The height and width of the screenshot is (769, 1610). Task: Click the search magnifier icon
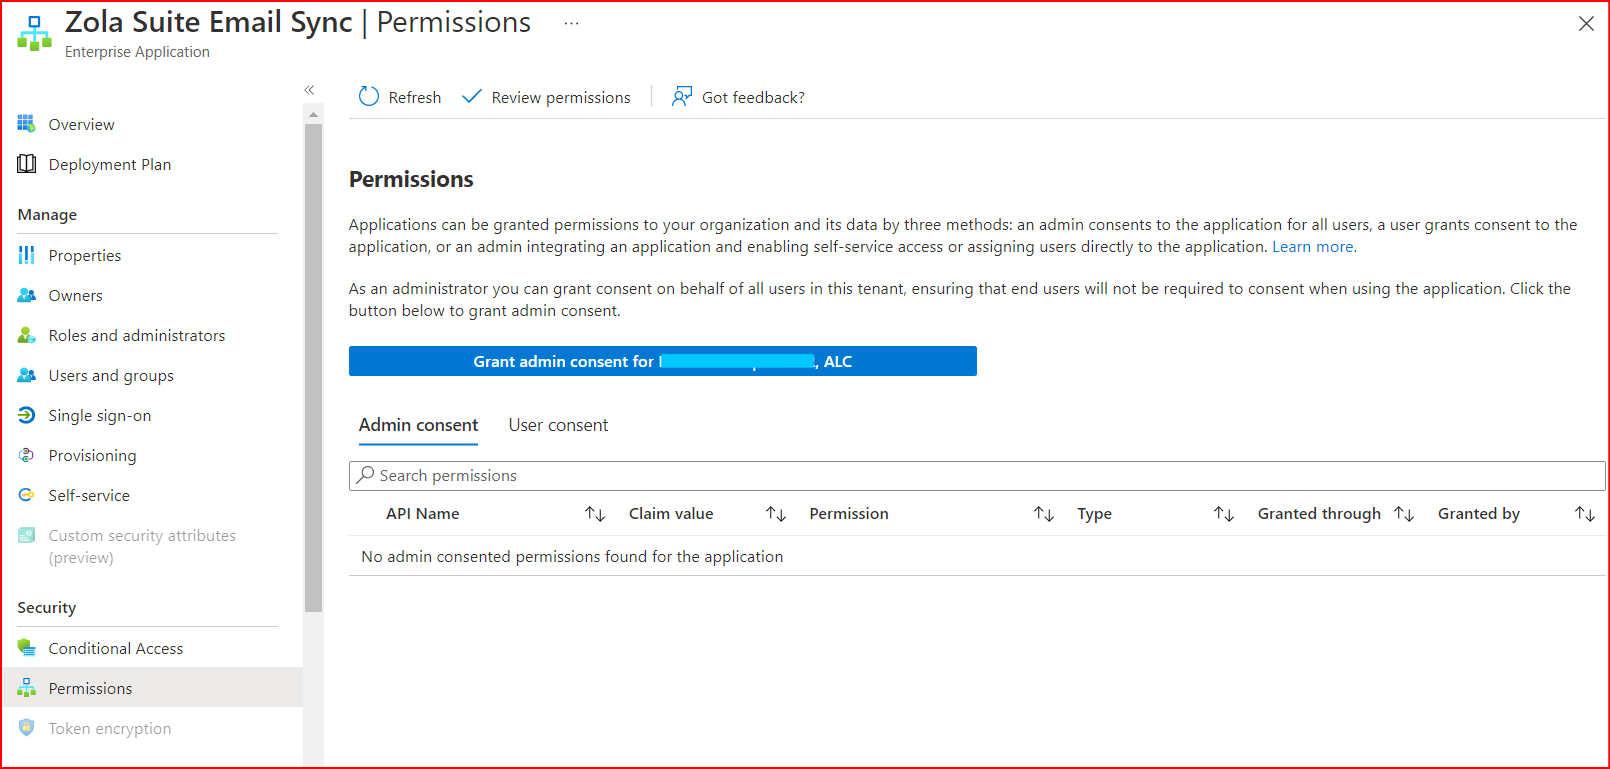366,475
